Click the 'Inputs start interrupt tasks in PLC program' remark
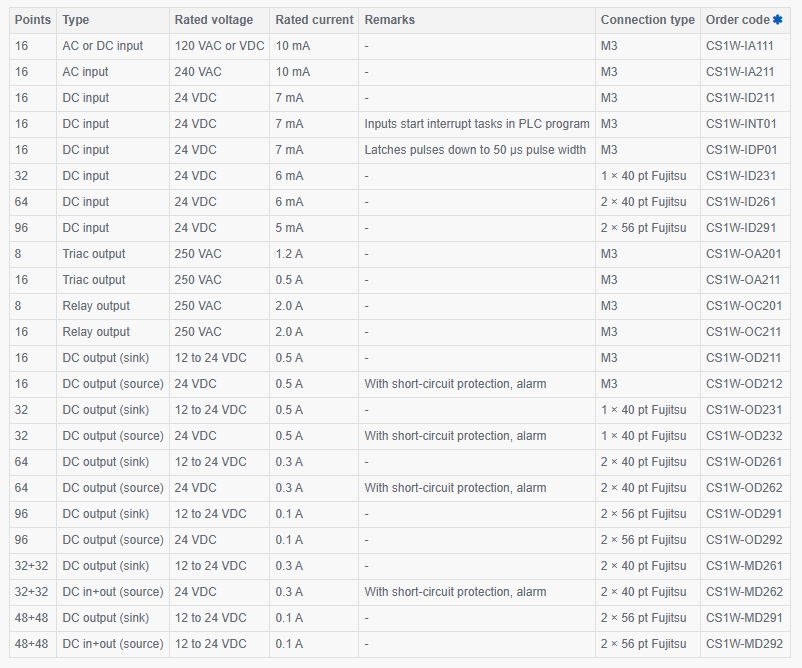The image size is (802, 668). click(477, 124)
